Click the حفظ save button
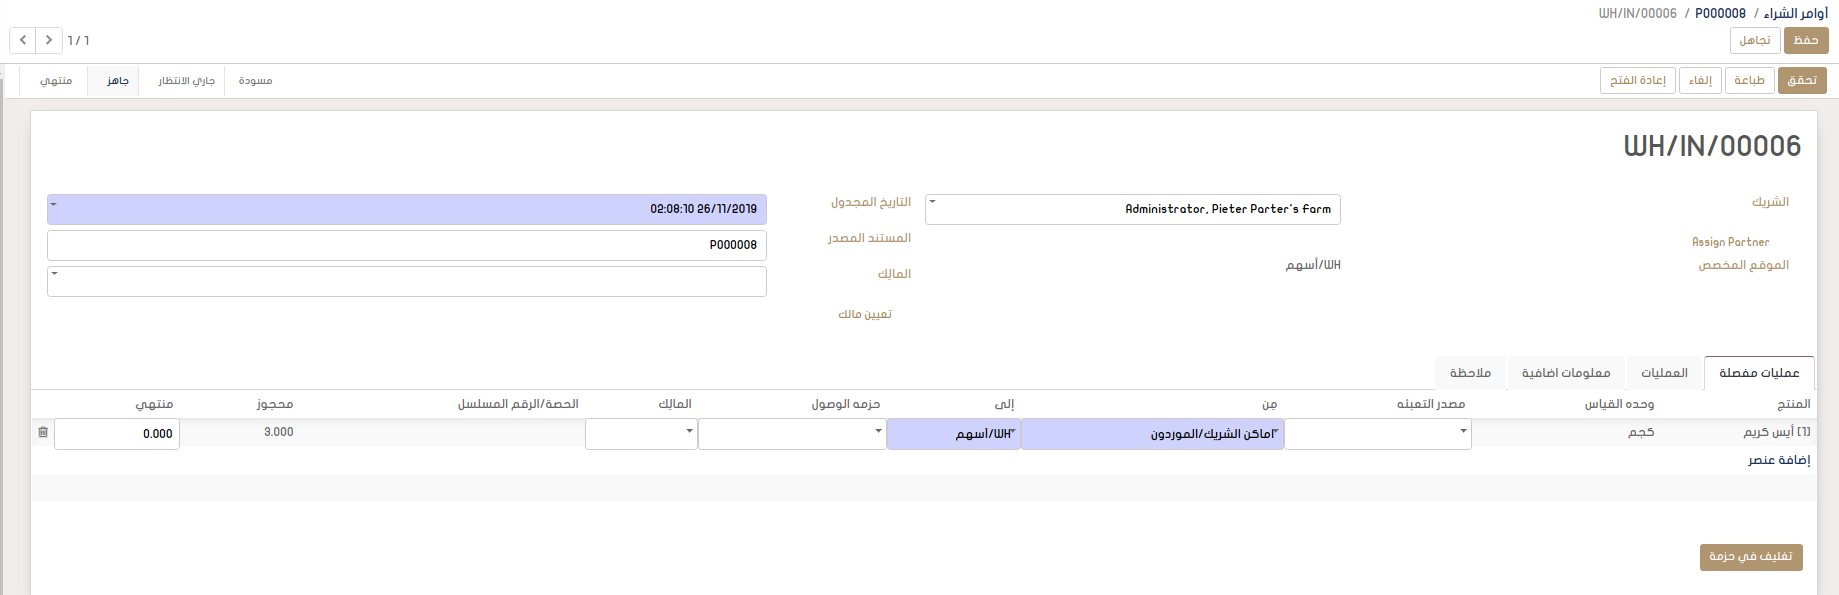Screen dimensions: 1839x595 tap(1806, 40)
